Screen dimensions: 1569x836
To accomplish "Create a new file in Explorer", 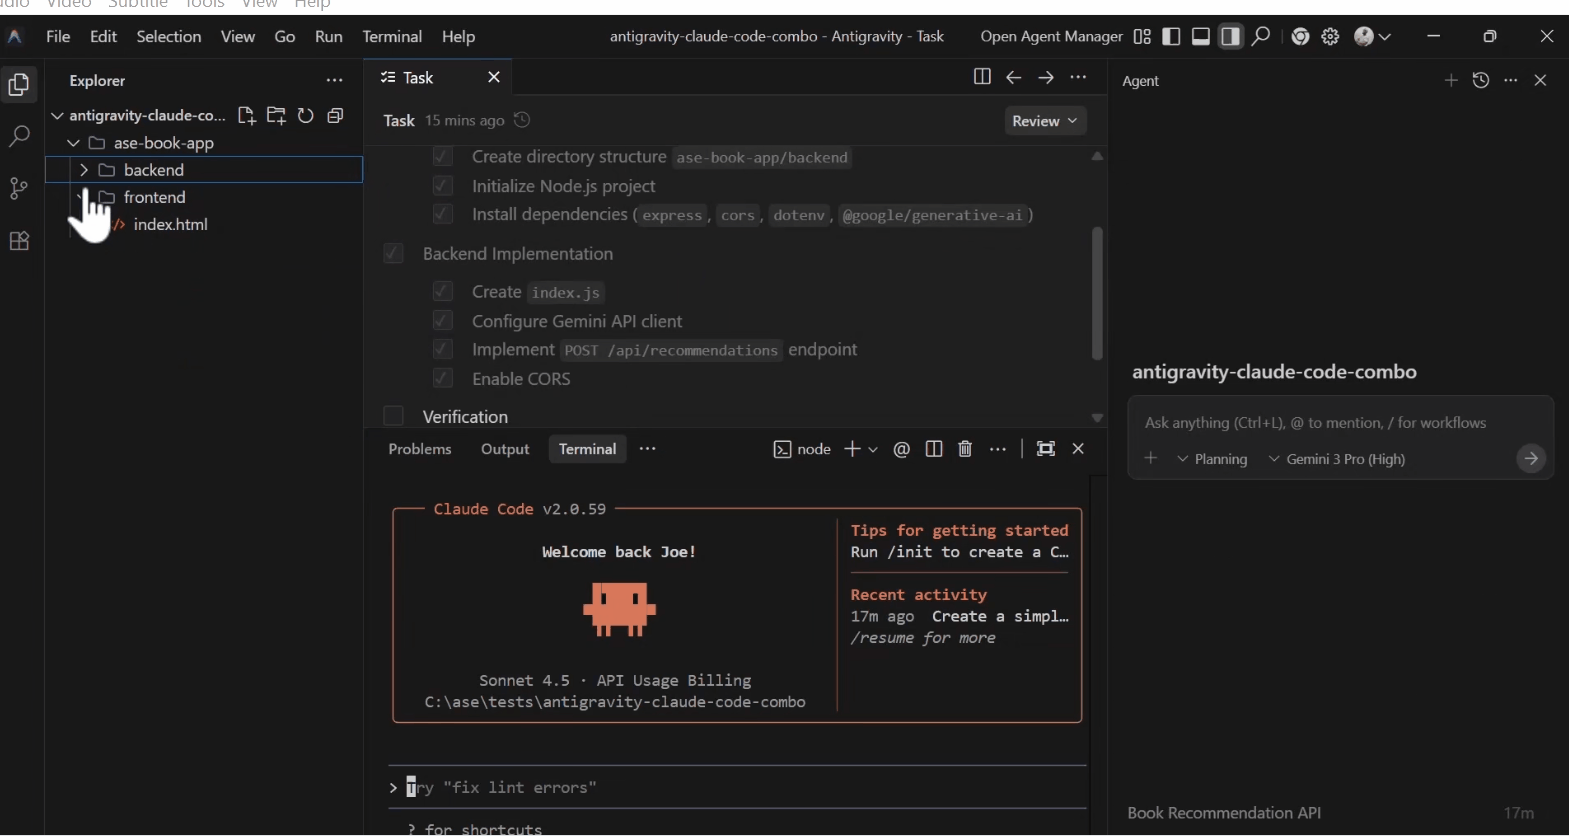I will [247, 116].
